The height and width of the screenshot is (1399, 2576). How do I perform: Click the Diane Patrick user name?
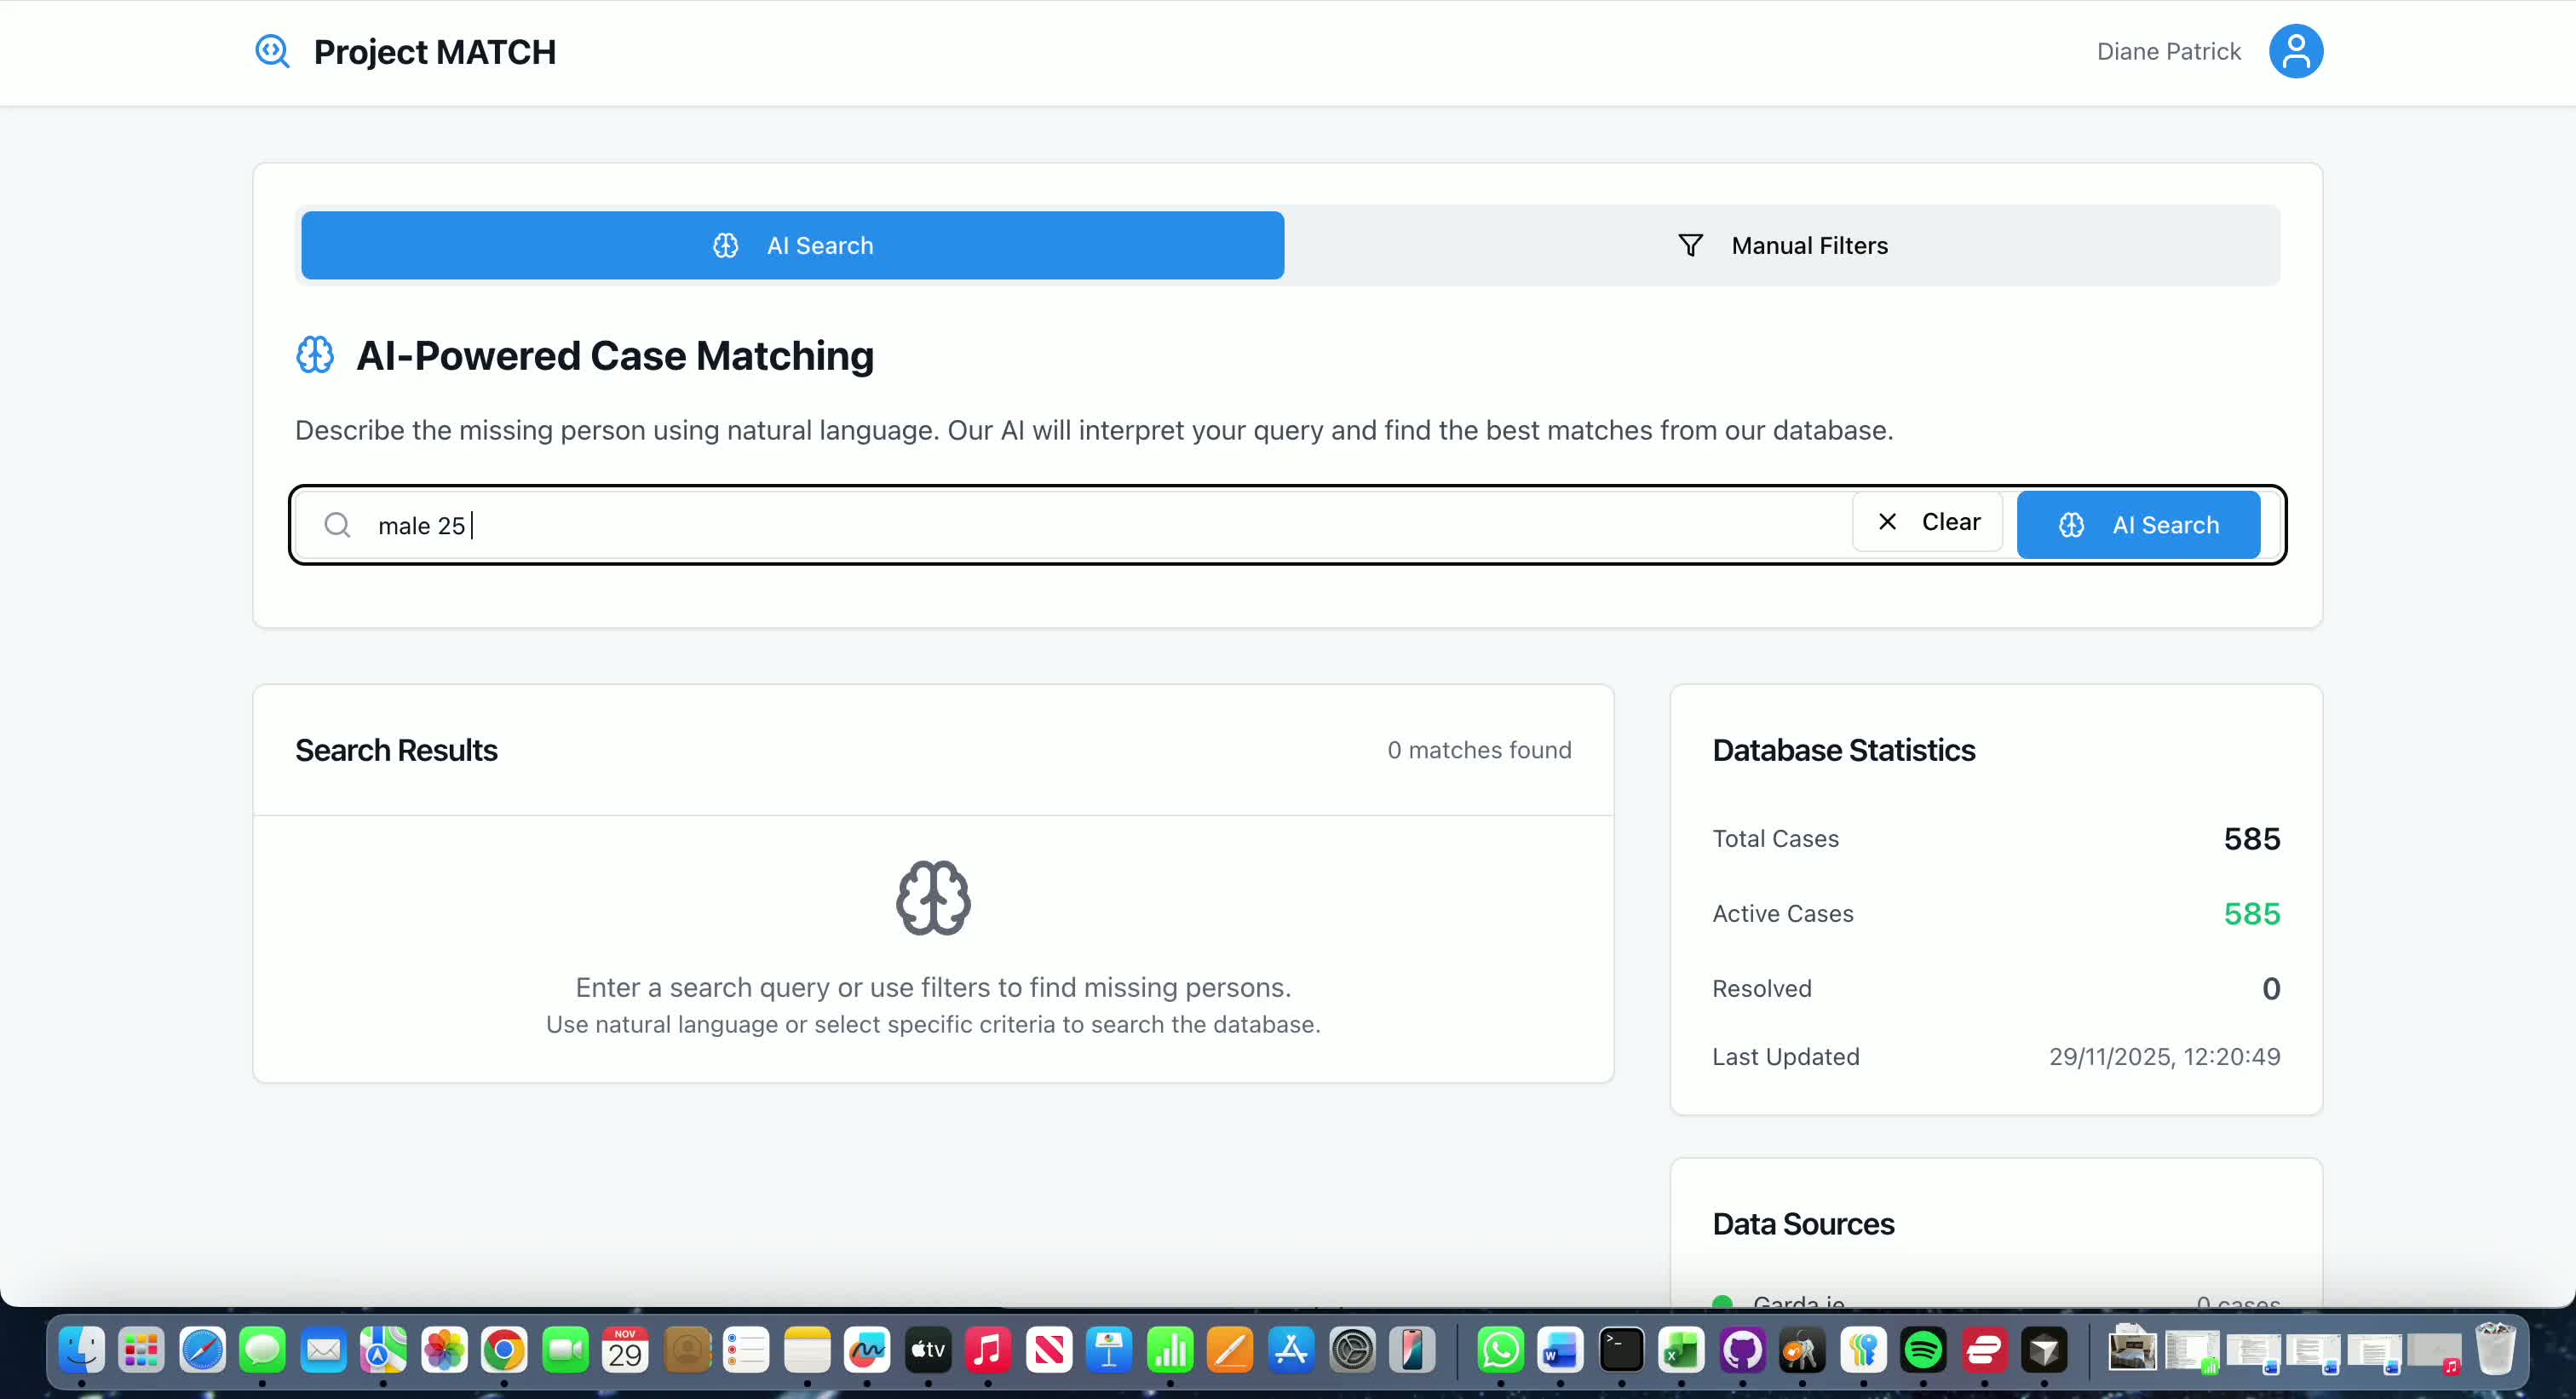point(2168,51)
